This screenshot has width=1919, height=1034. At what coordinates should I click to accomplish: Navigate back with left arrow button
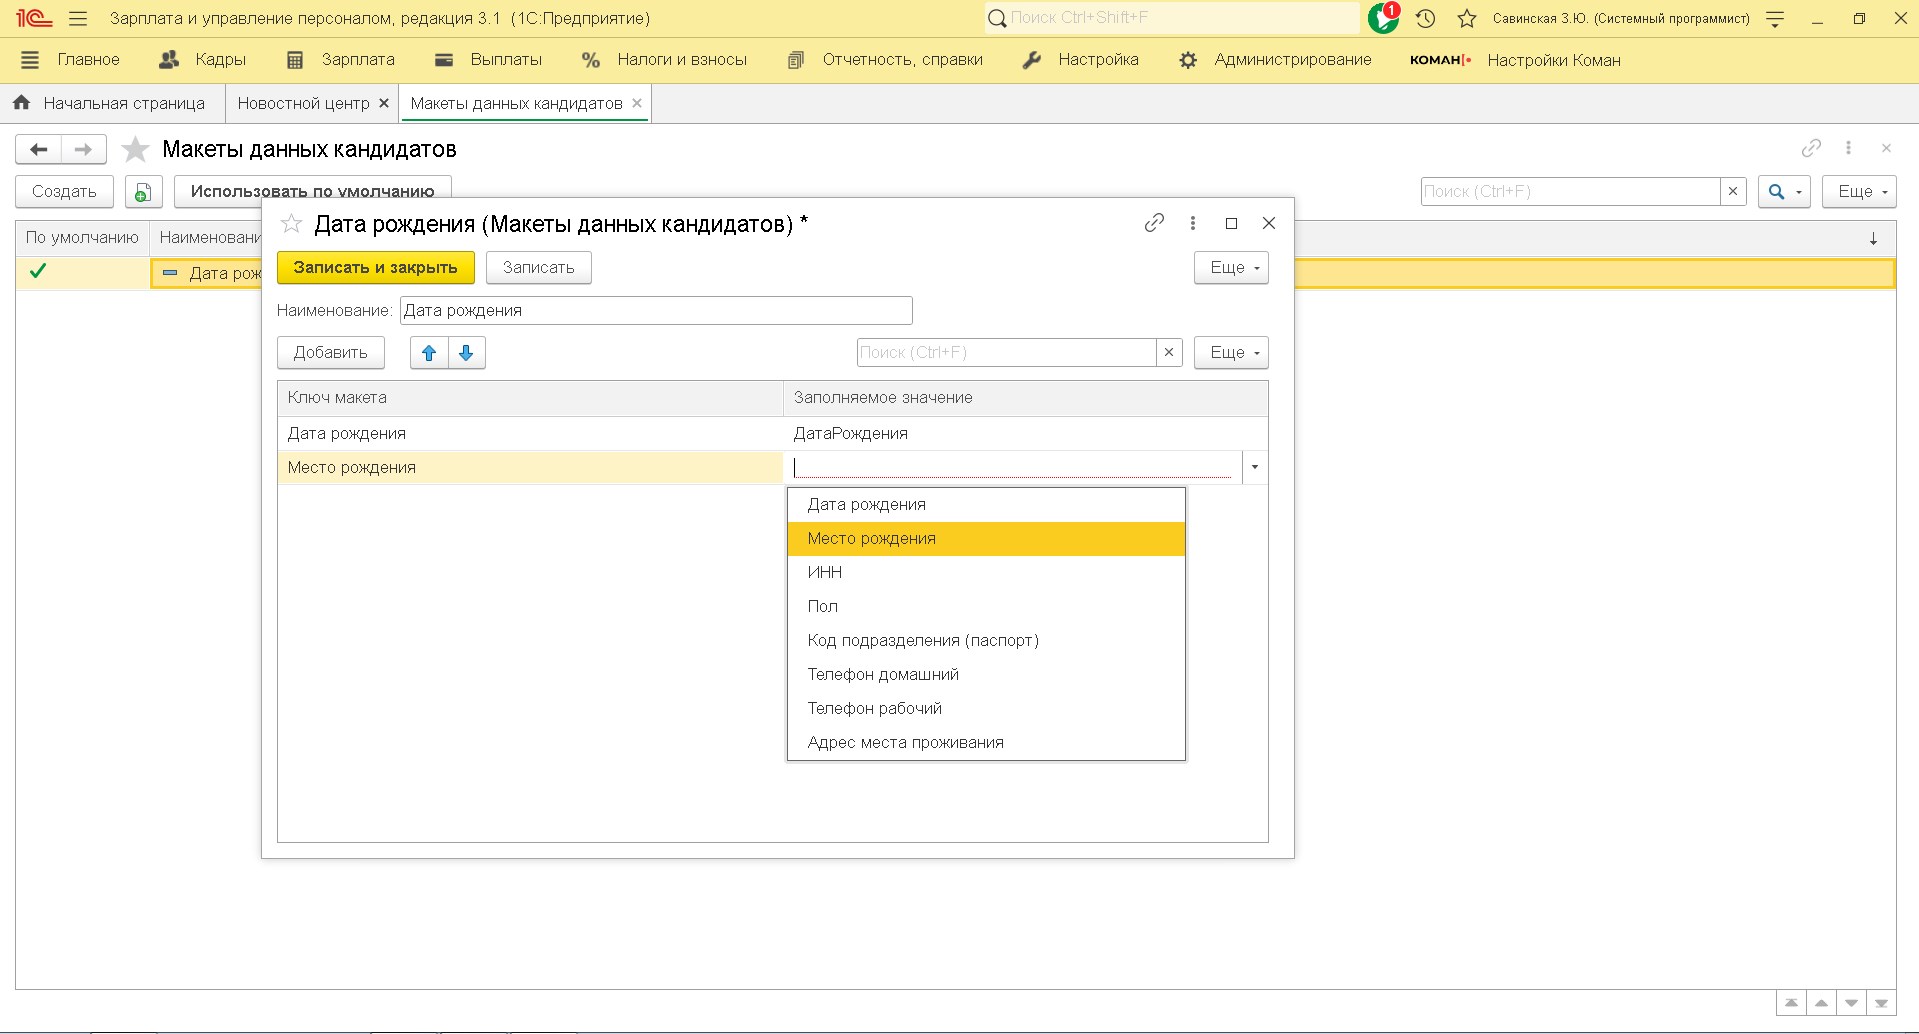point(39,150)
